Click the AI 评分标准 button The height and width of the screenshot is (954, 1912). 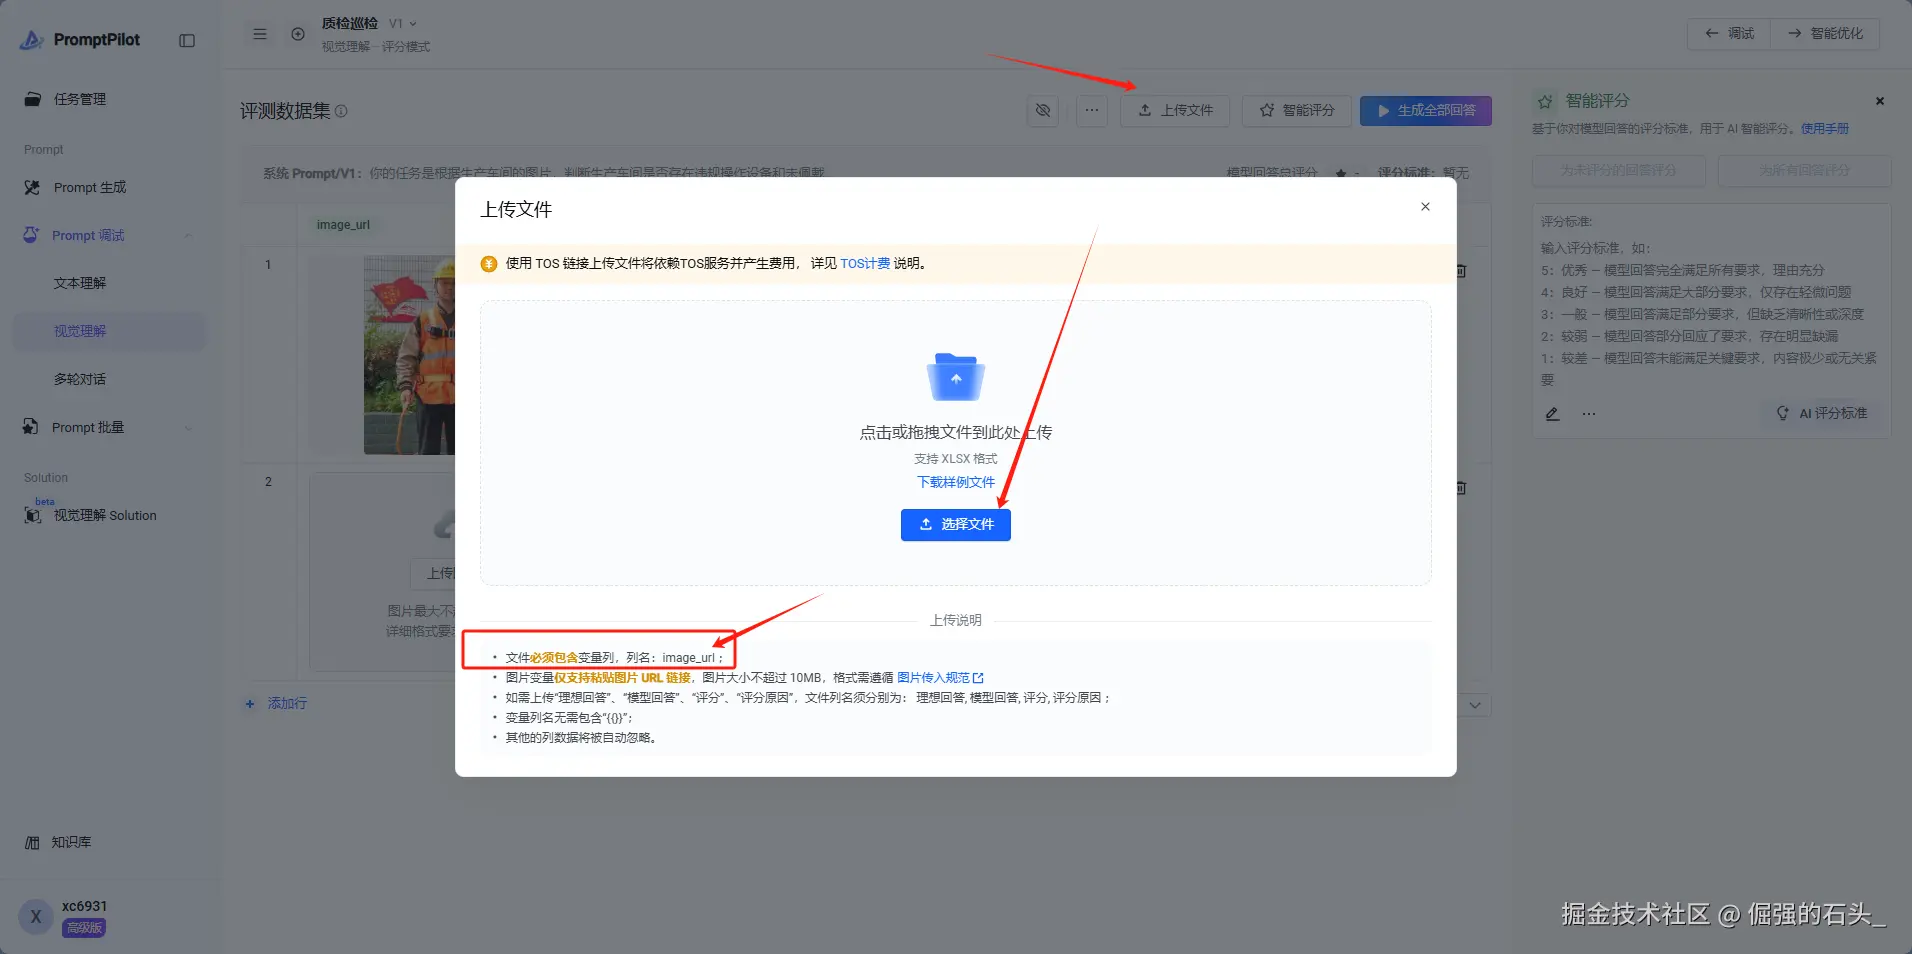[x=1822, y=413]
